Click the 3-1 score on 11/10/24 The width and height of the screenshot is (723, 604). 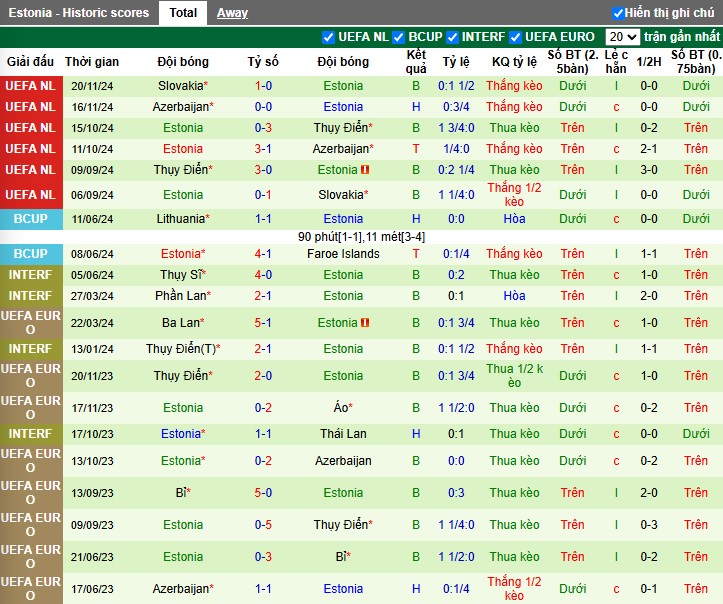click(263, 149)
